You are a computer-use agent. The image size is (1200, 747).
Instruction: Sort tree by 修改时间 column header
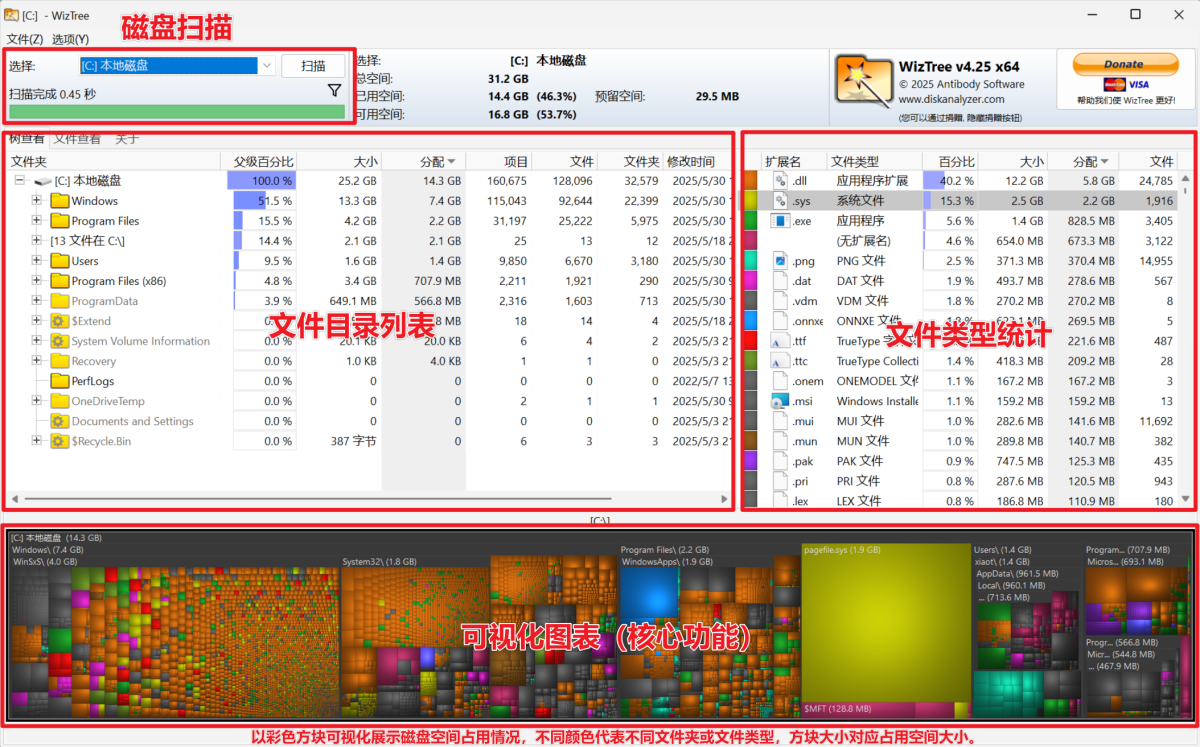pos(691,161)
